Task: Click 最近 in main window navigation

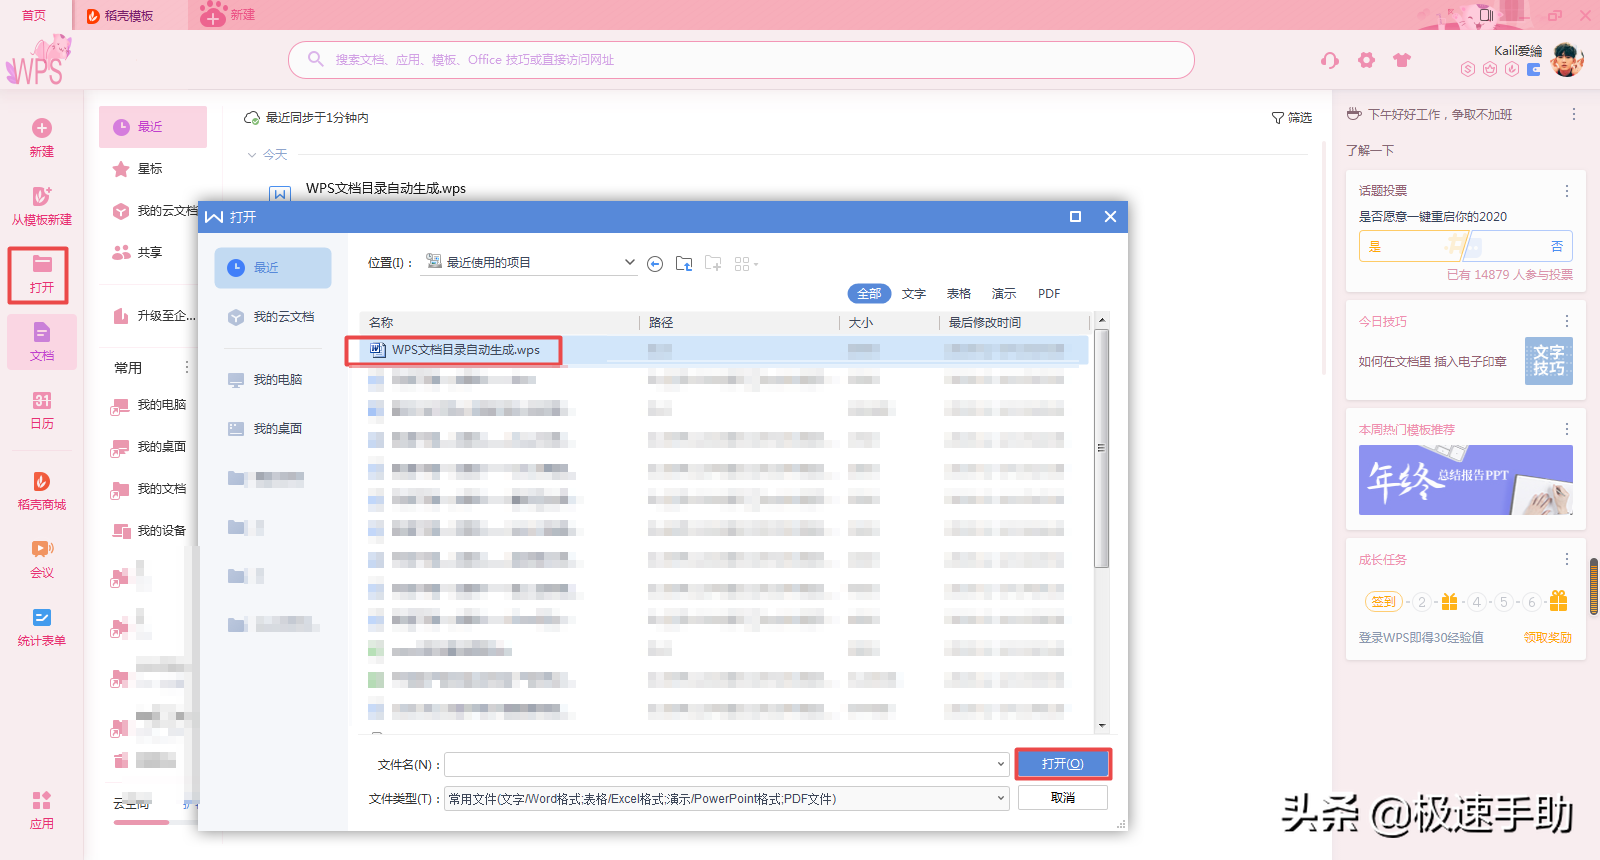Action: click(153, 127)
